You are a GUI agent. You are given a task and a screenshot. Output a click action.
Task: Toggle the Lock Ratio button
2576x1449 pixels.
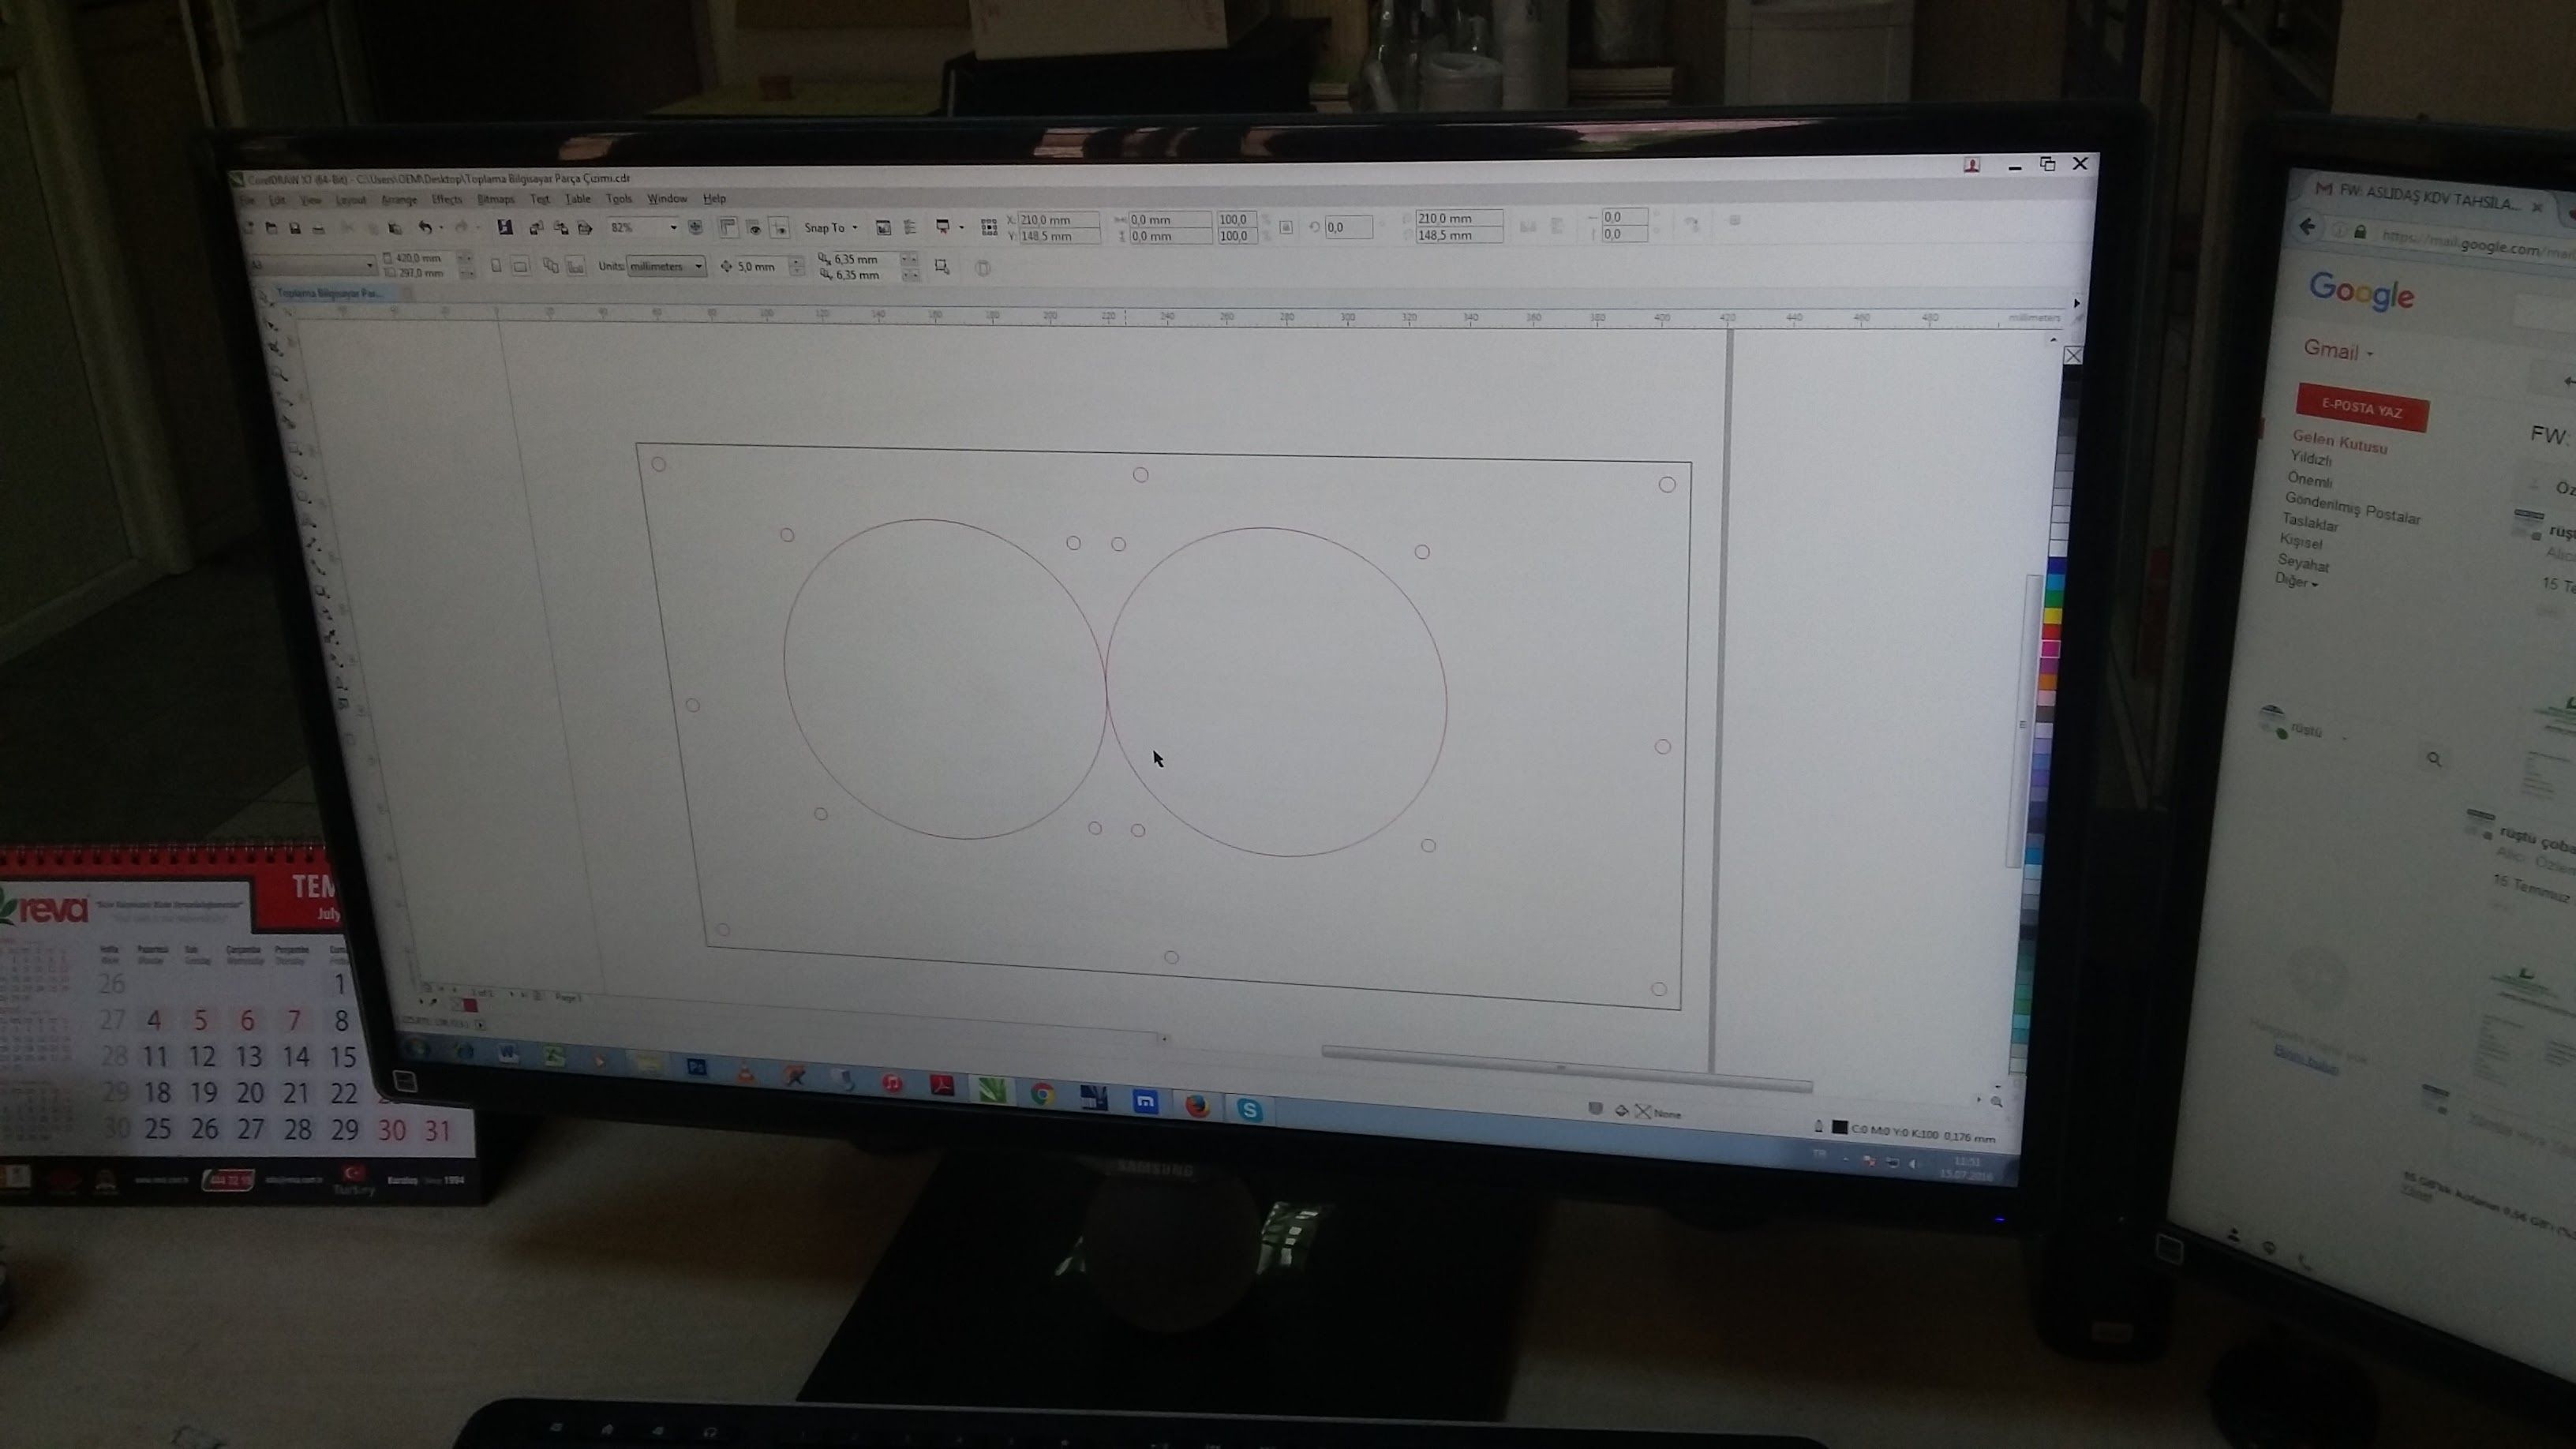(x=1286, y=228)
